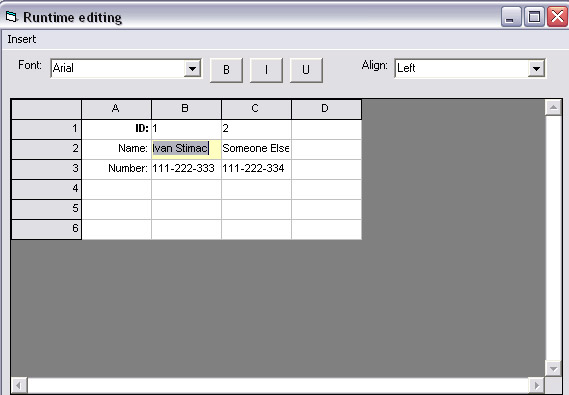The image size is (569, 395).
Task: Open the Insert menu
Action: 21,39
